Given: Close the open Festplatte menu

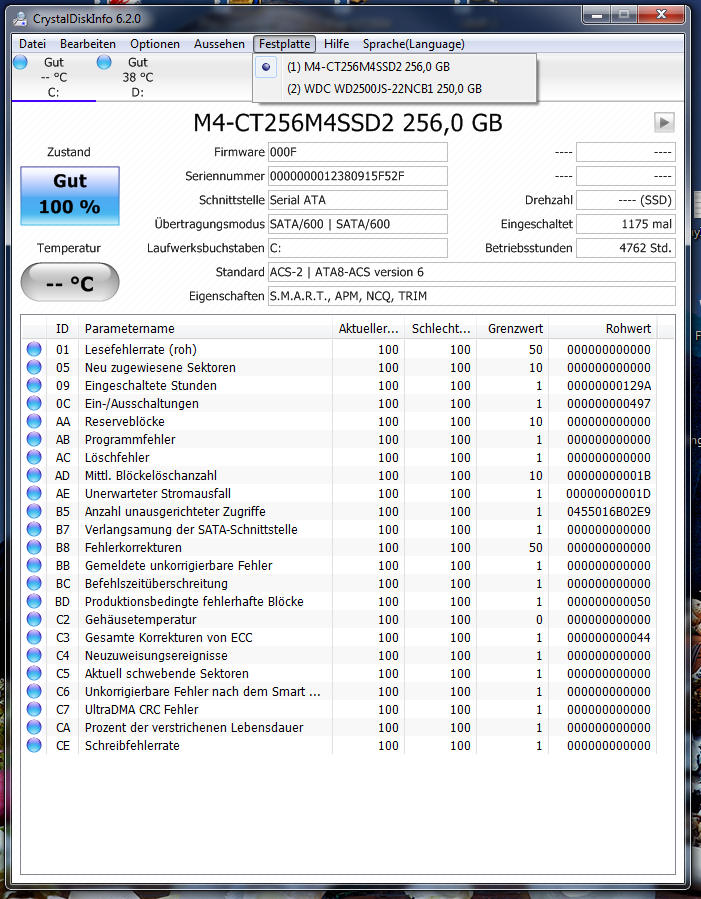Looking at the screenshot, I should click(x=285, y=44).
